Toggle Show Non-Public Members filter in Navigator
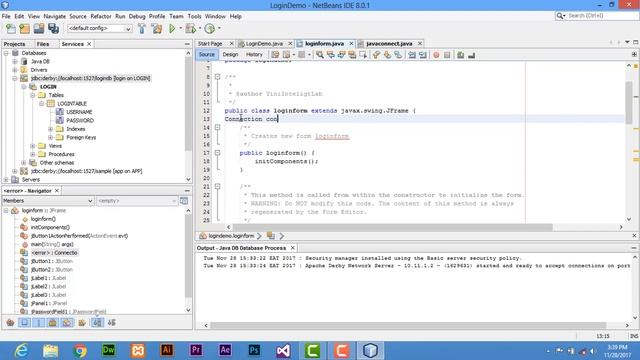Viewport: 640px width, 360px height. 53,323
